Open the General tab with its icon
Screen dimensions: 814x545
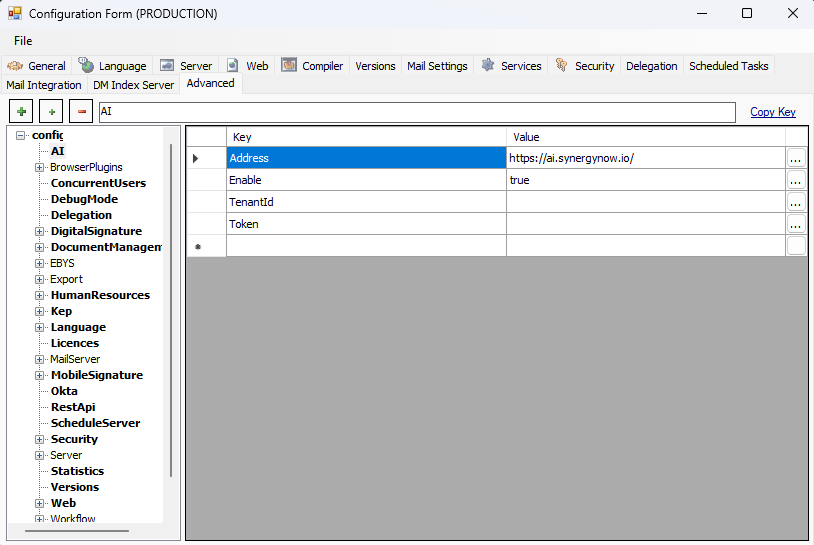point(37,66)
